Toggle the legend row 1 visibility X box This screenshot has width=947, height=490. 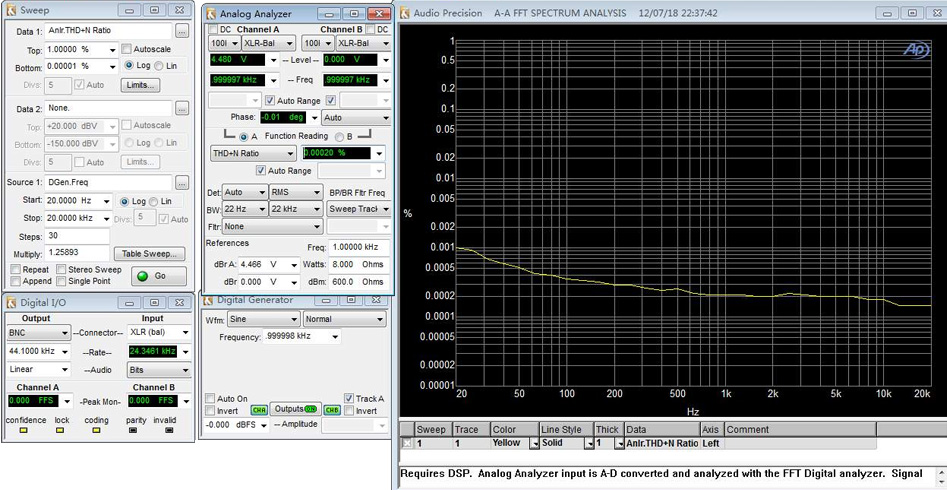[407, 443]
